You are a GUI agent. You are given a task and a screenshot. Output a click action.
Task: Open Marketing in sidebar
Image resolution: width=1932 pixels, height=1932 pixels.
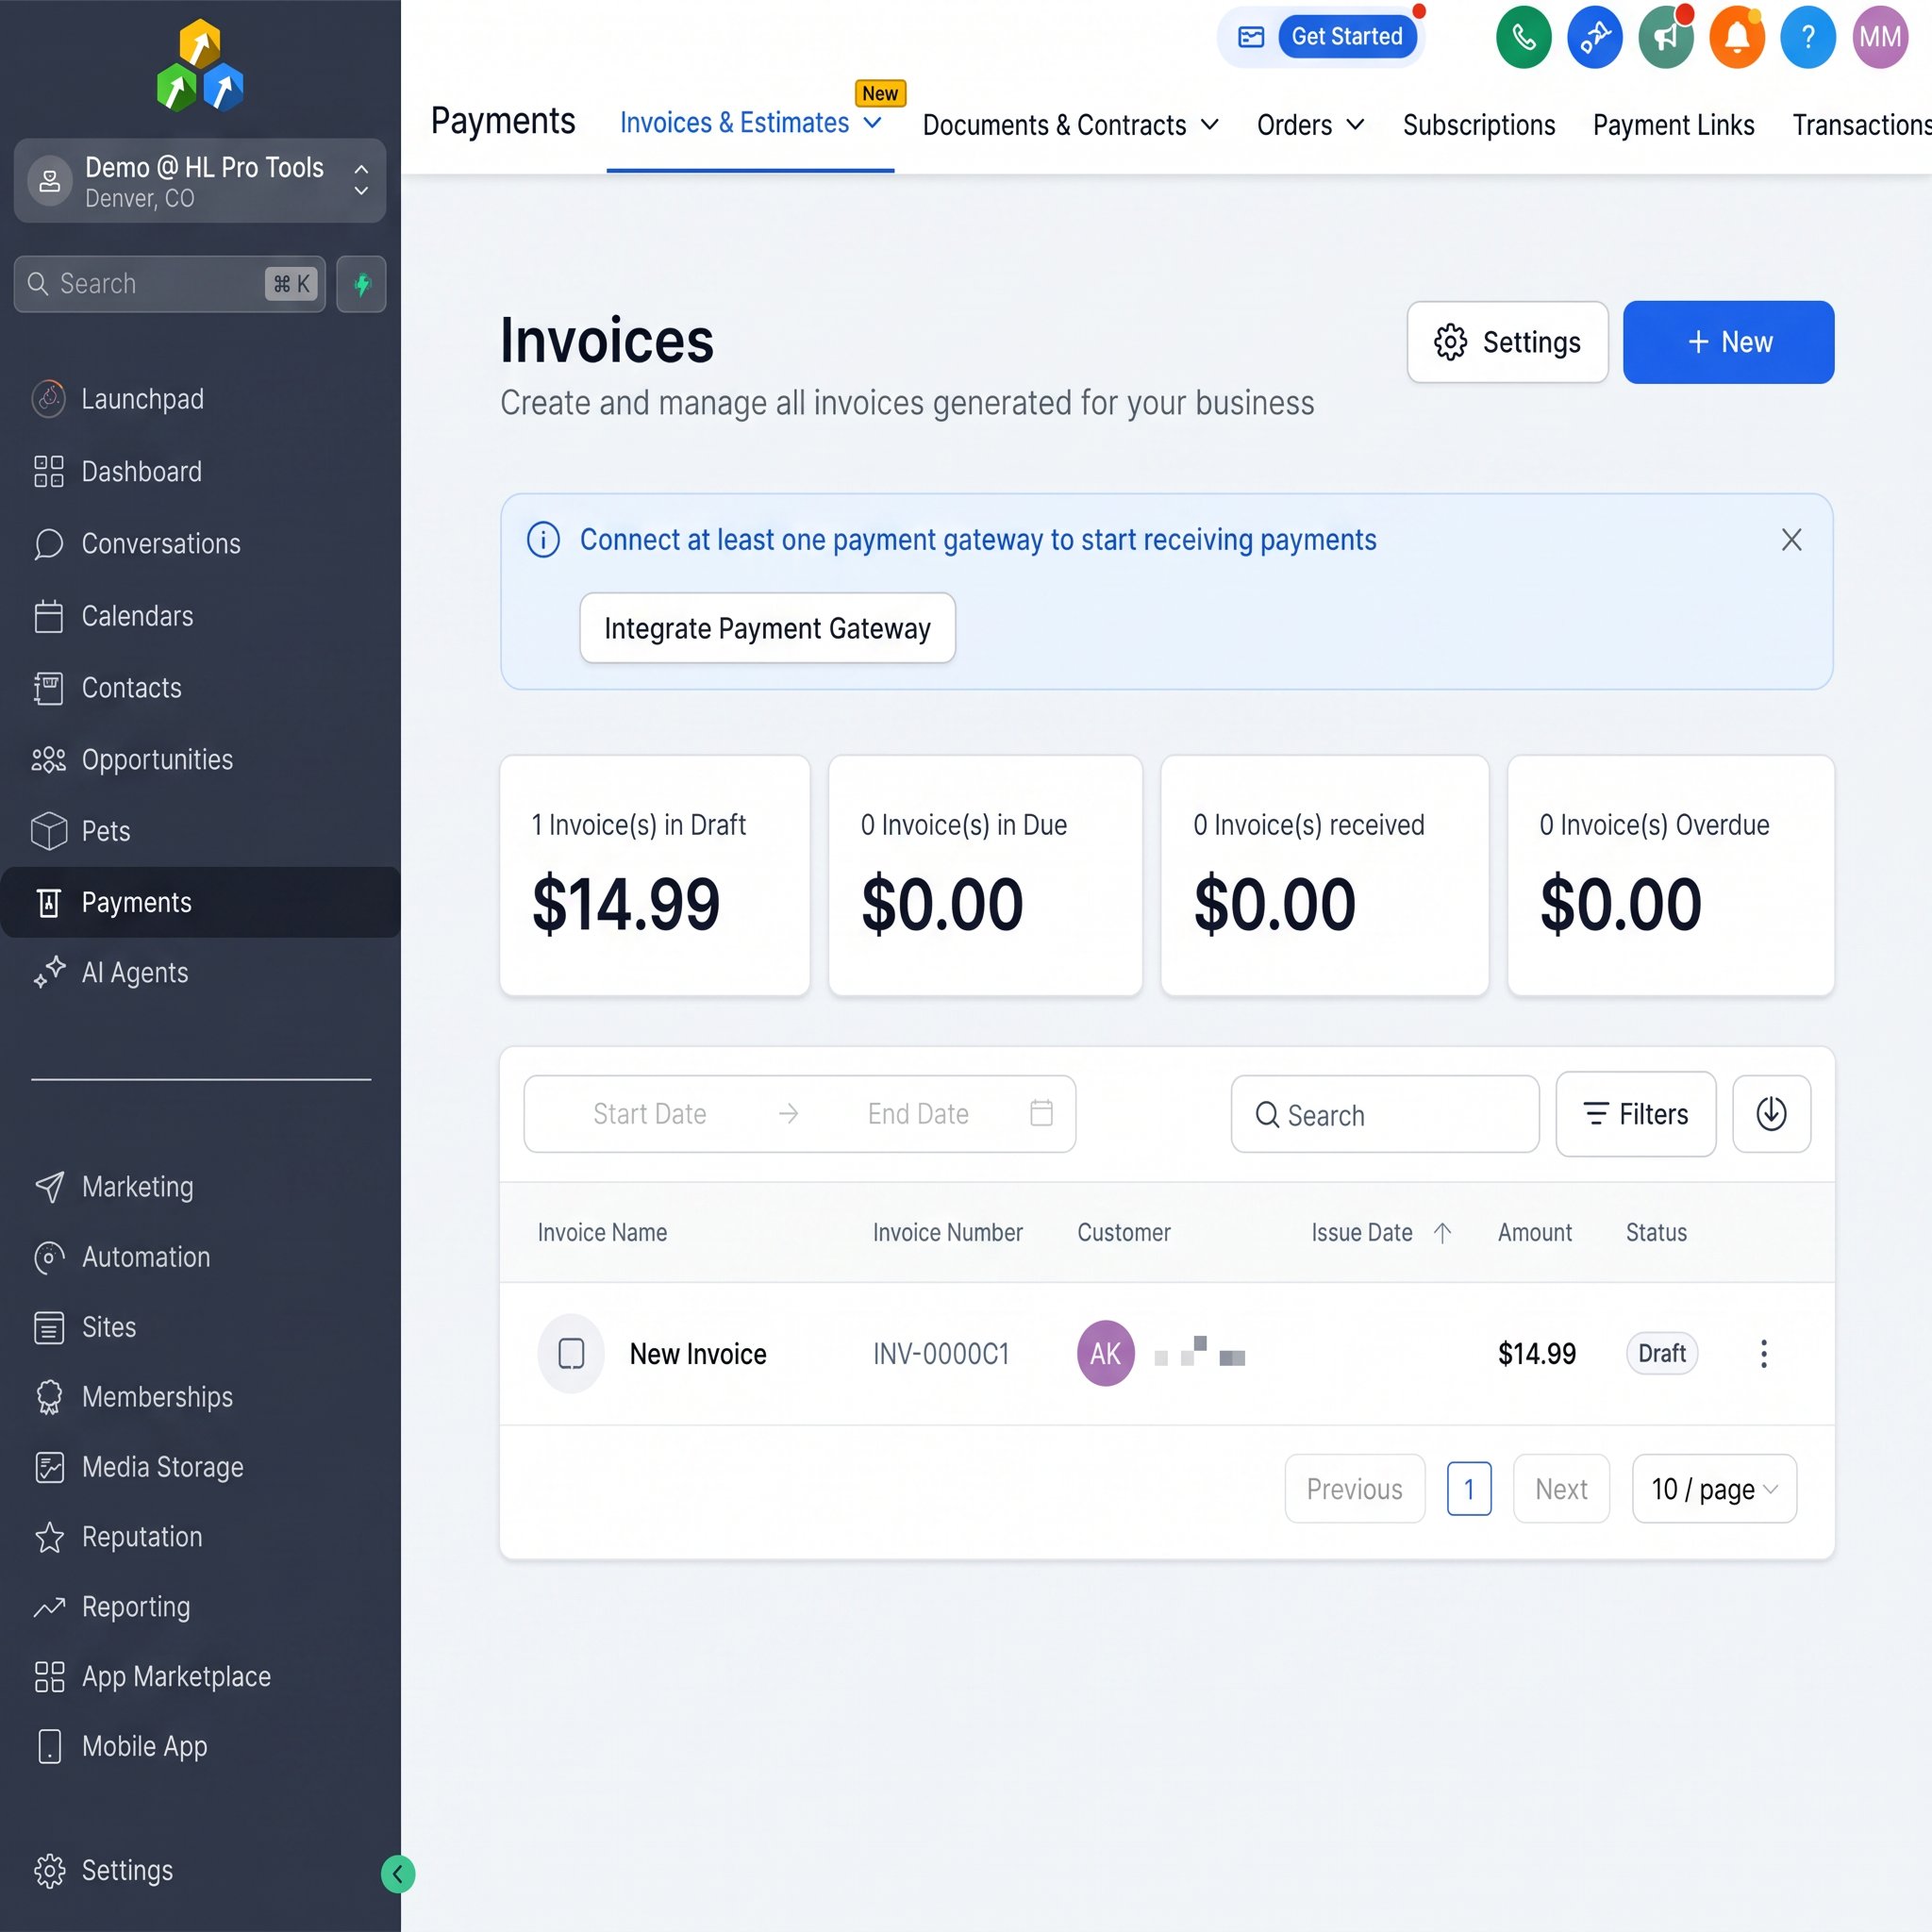tap(113, 1187)
